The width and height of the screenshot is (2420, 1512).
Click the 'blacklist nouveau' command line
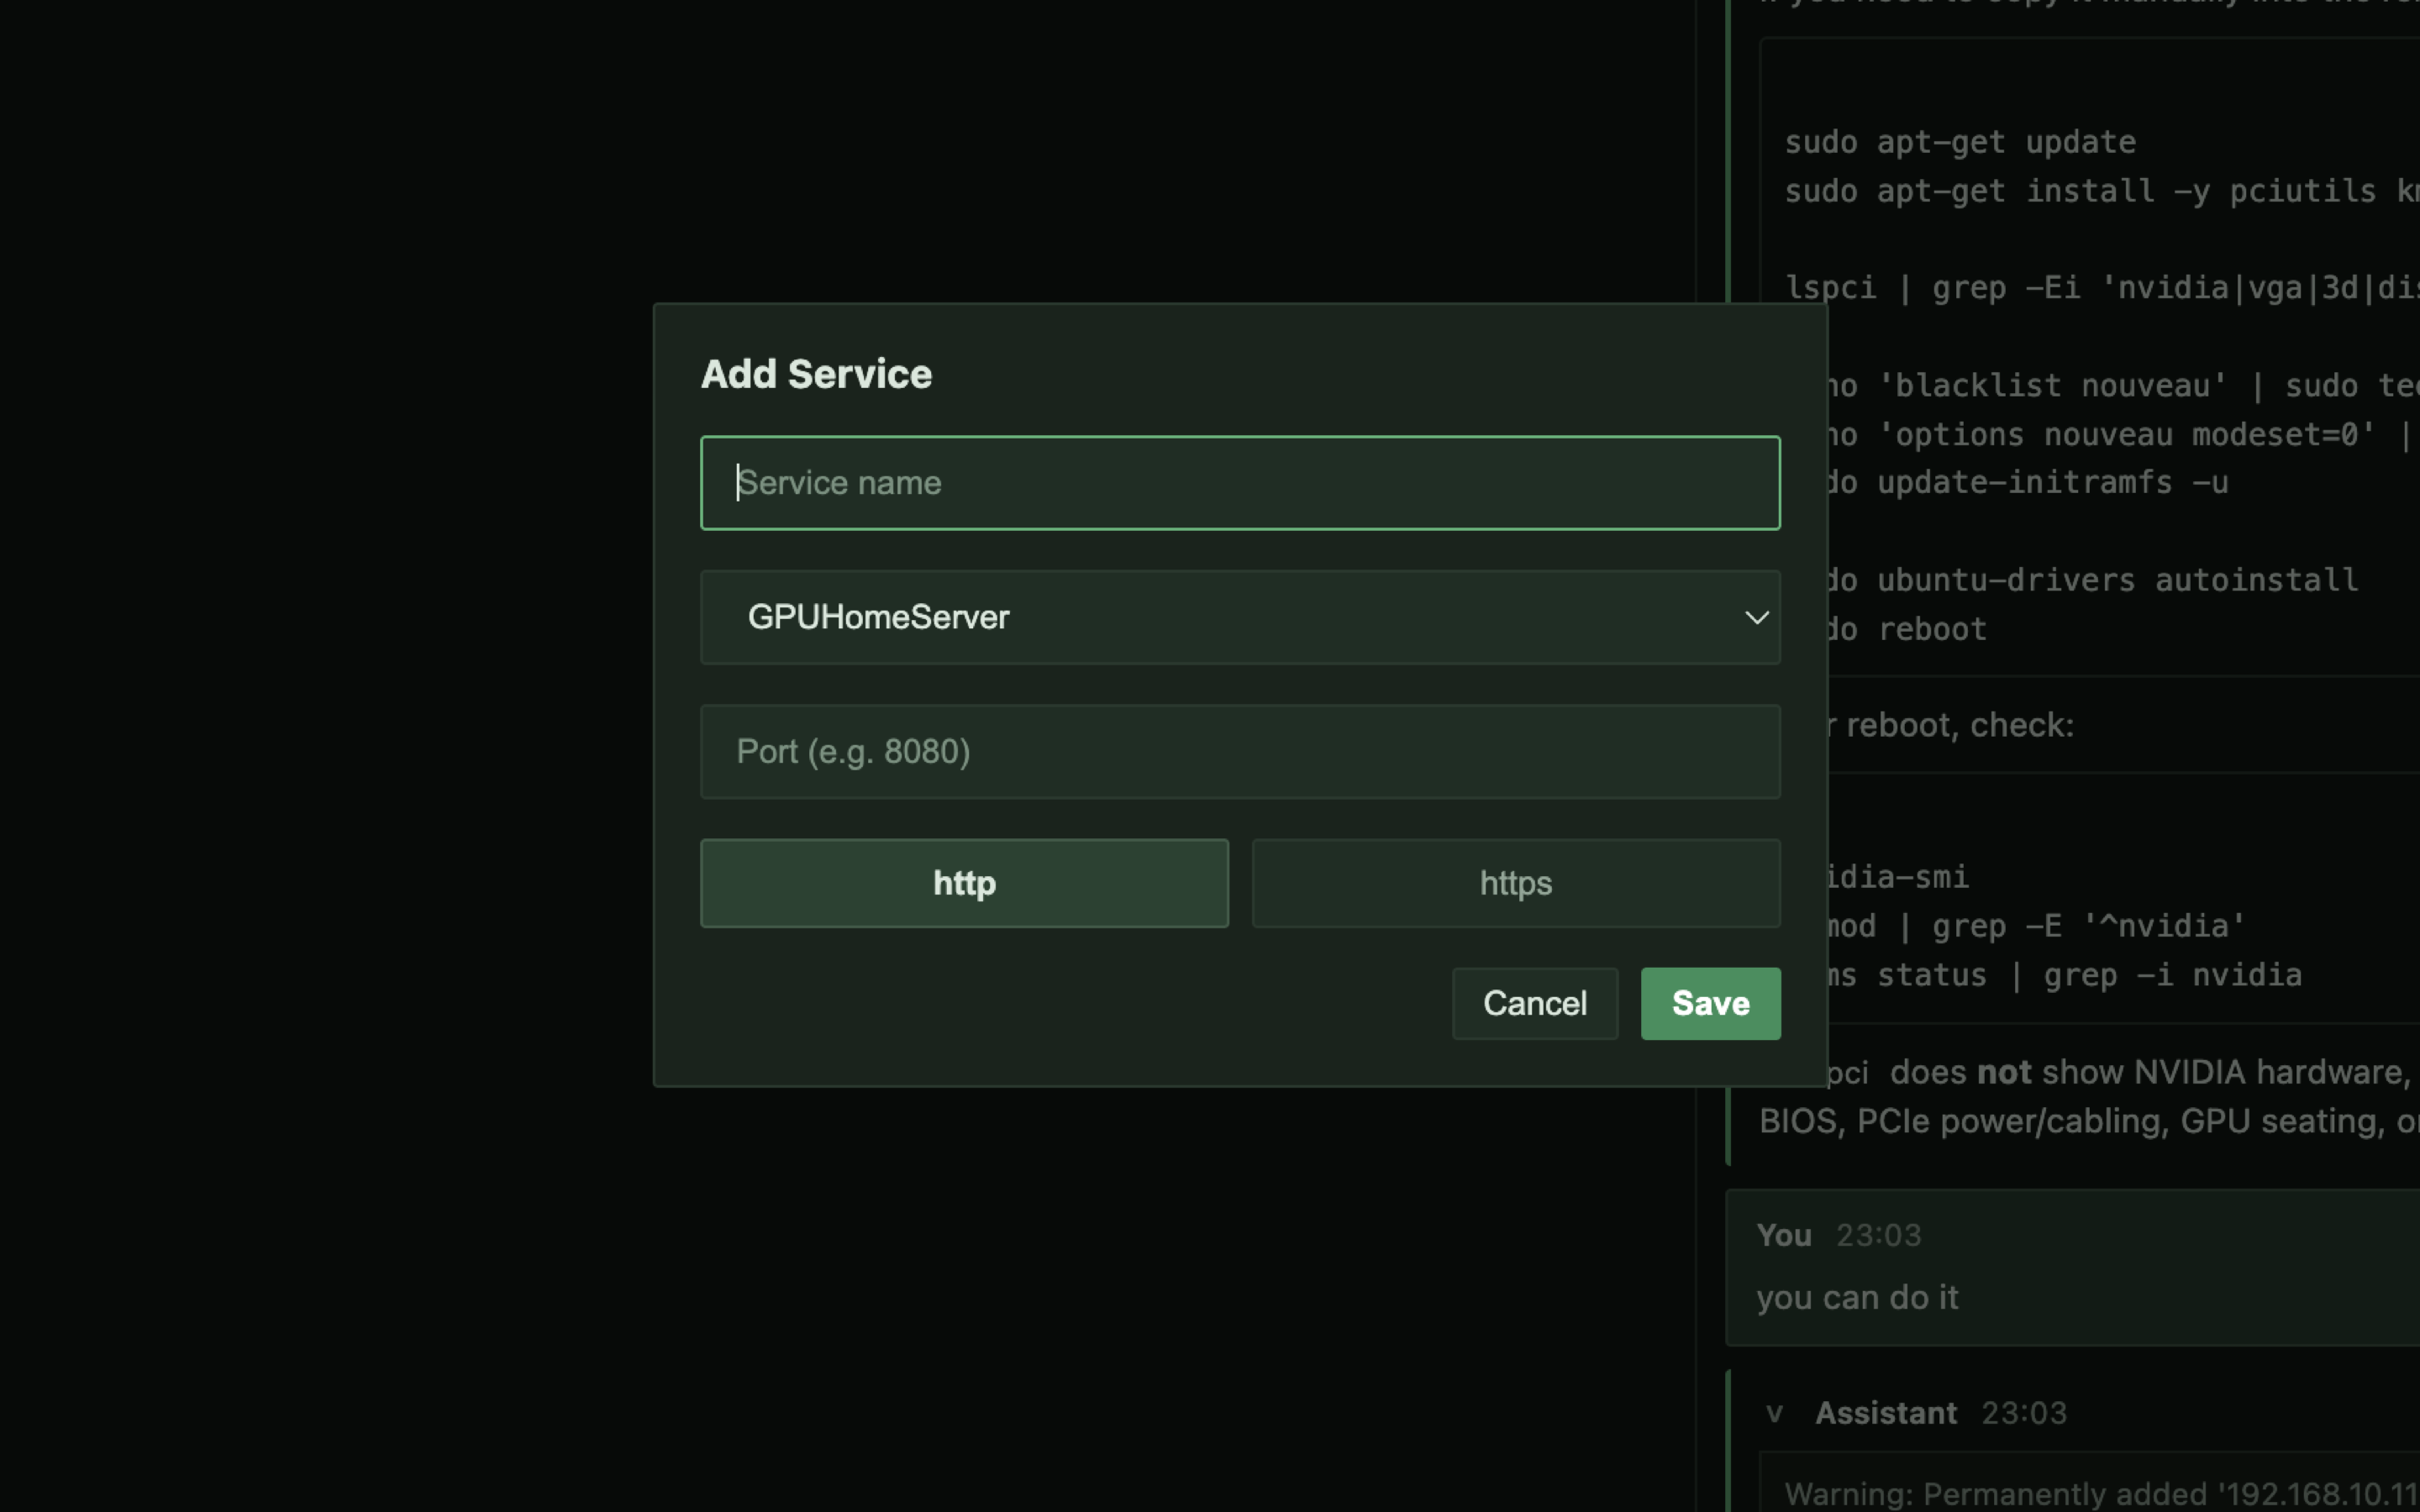pyautogui.click(x=2123, y=385)
